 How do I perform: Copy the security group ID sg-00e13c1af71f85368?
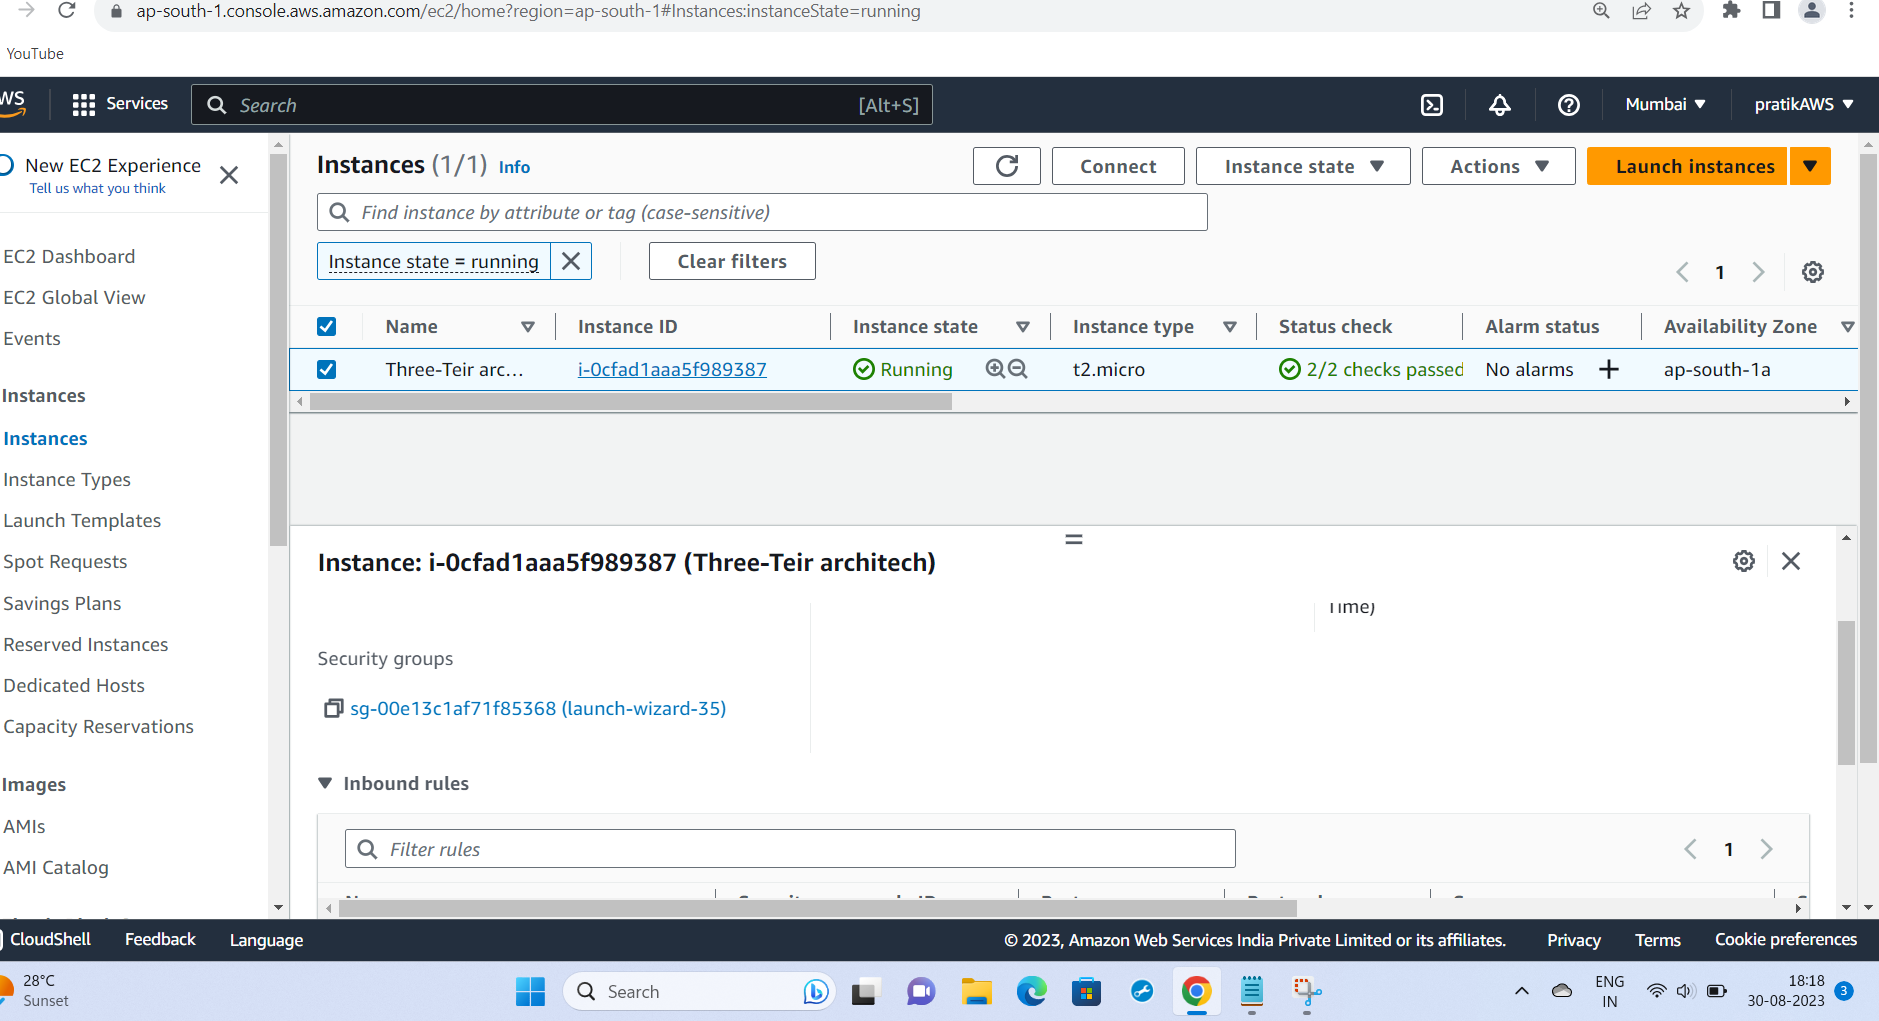click(333, 708)
